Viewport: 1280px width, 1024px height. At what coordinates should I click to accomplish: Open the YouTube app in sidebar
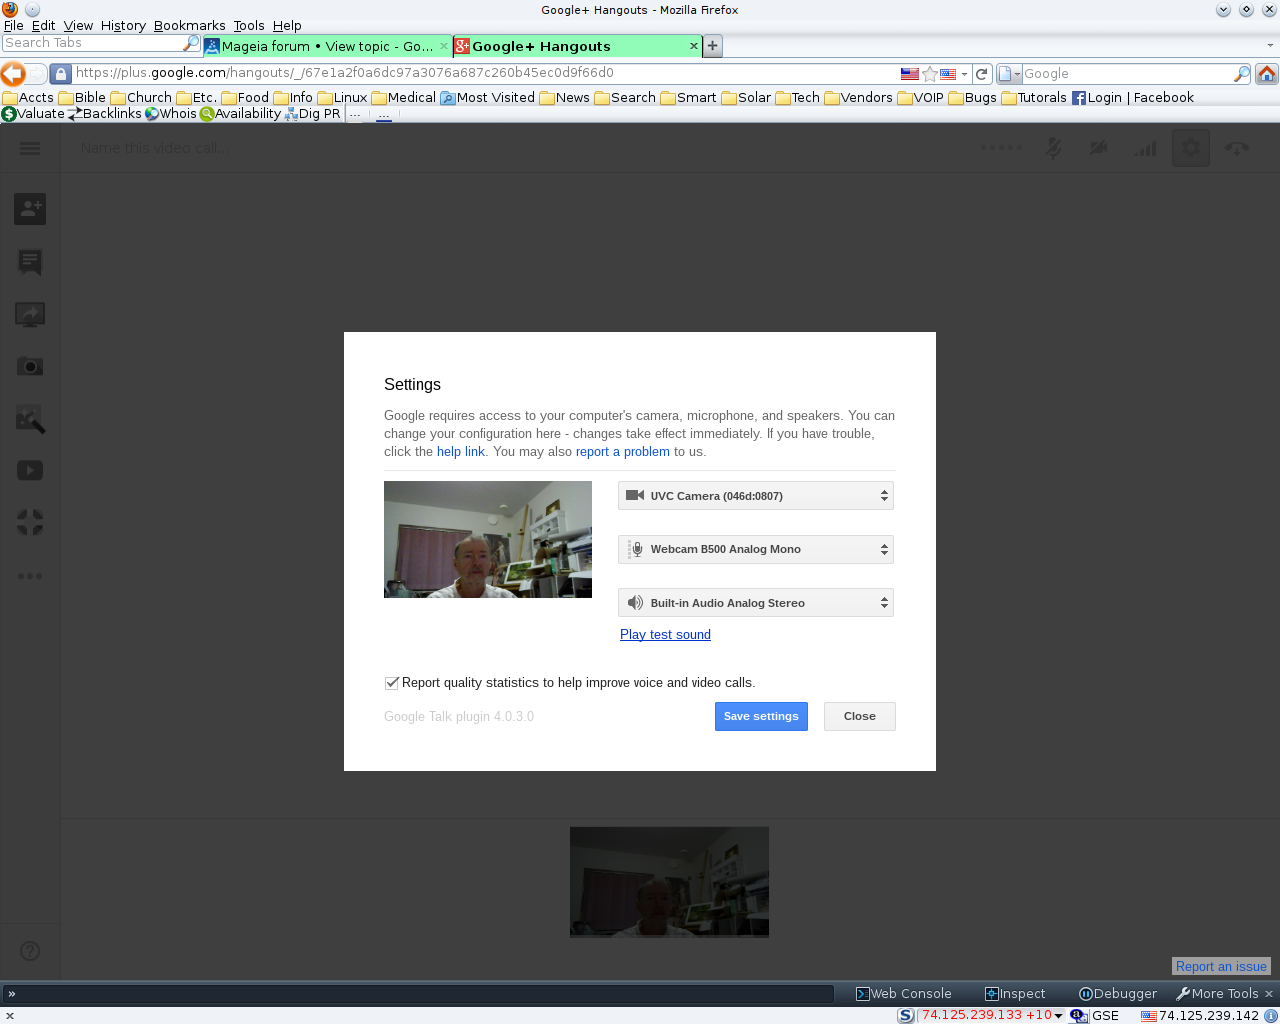30,470
